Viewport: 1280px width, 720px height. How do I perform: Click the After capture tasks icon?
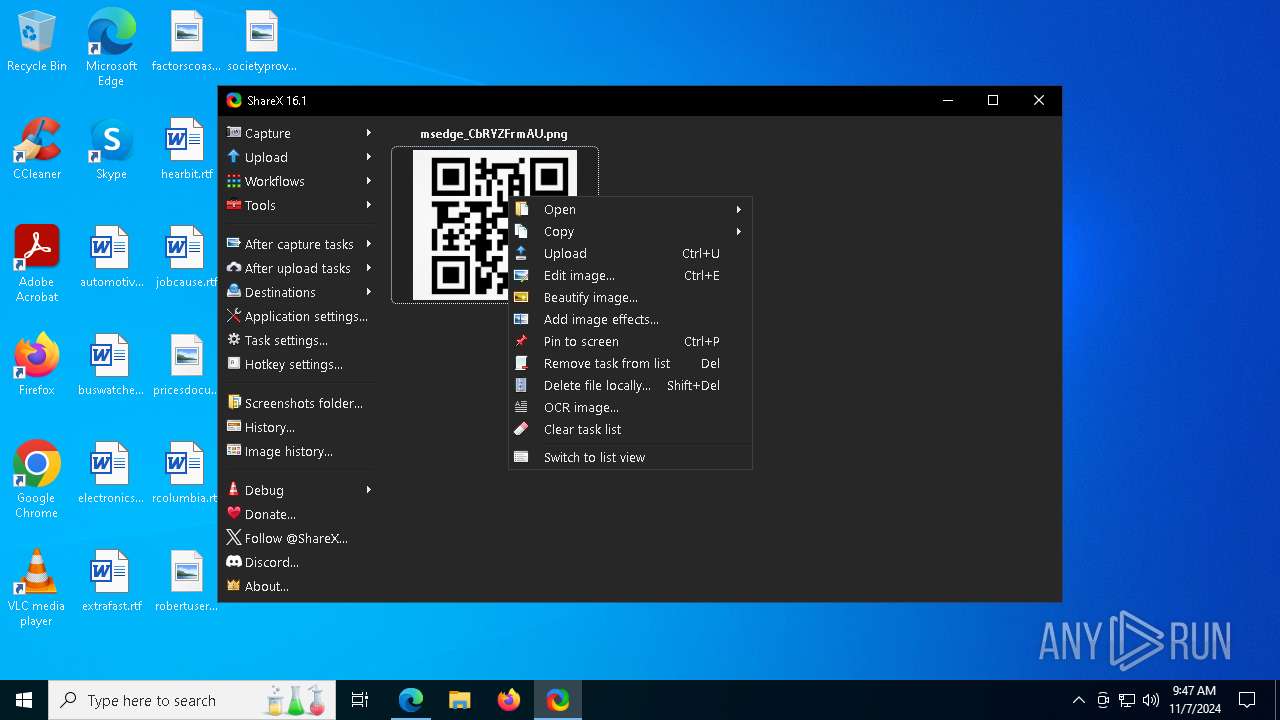[234, 244]
